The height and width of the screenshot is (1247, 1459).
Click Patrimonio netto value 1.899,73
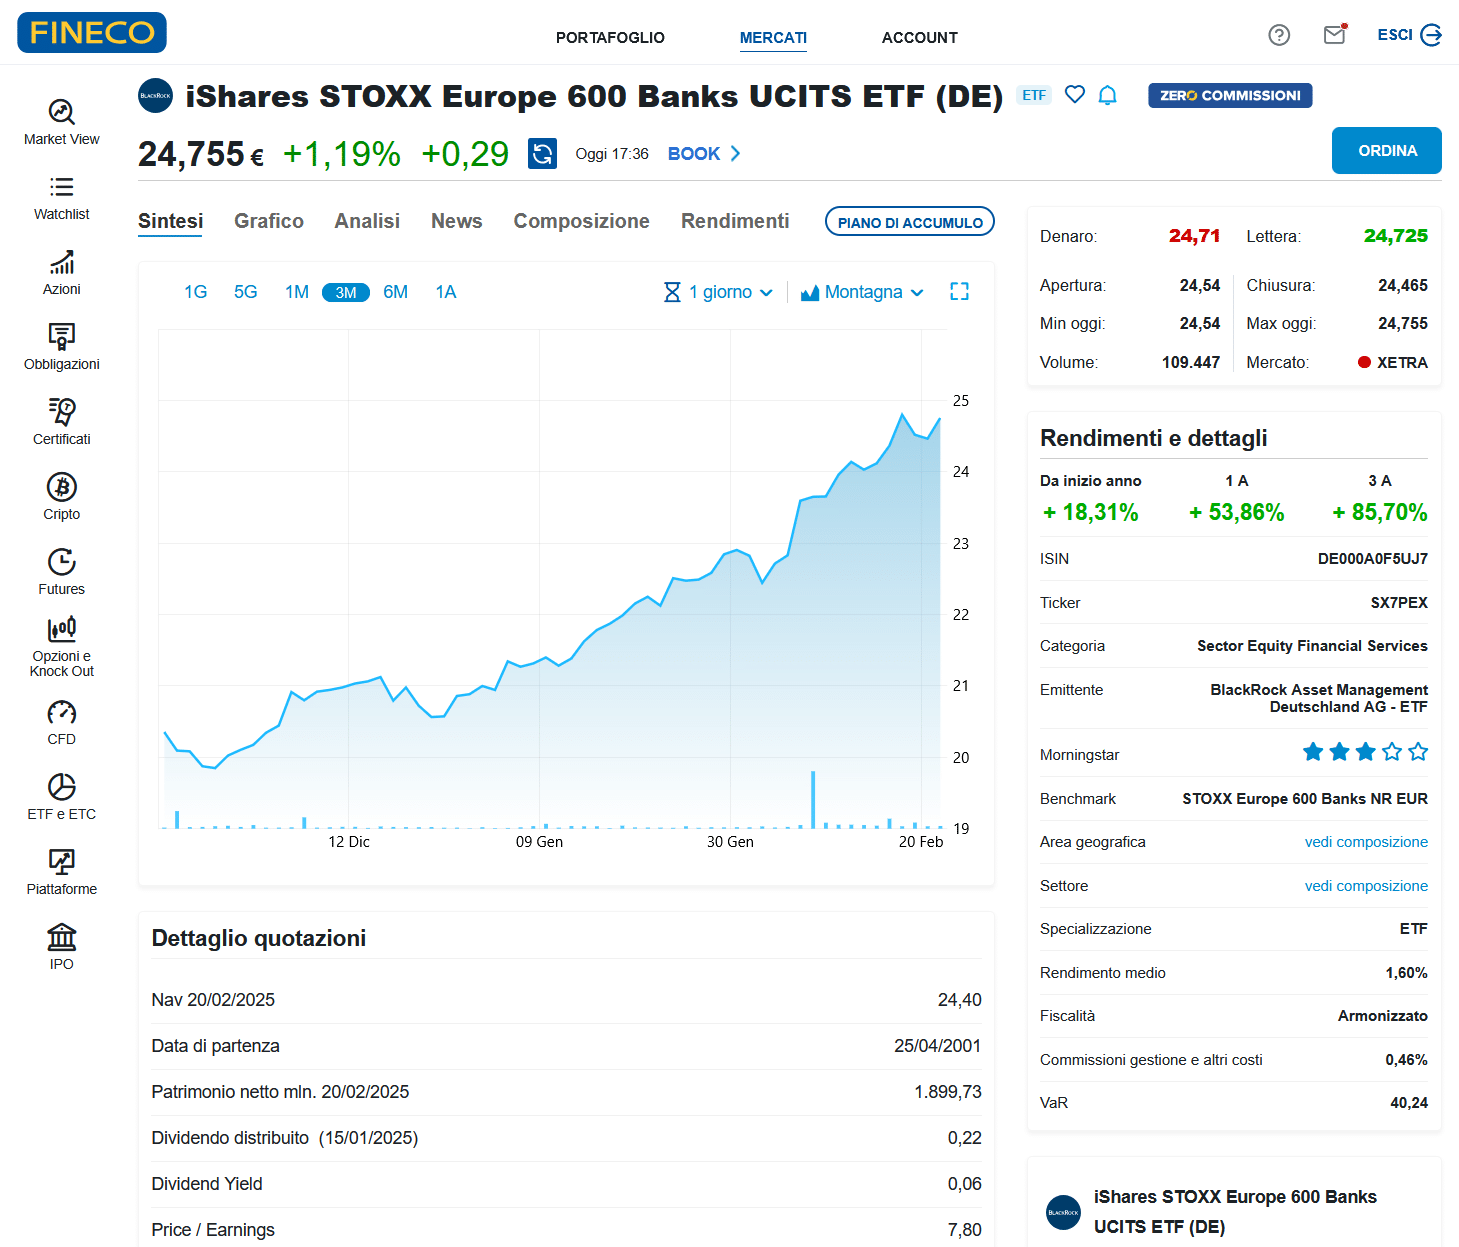click(947, 1092)
